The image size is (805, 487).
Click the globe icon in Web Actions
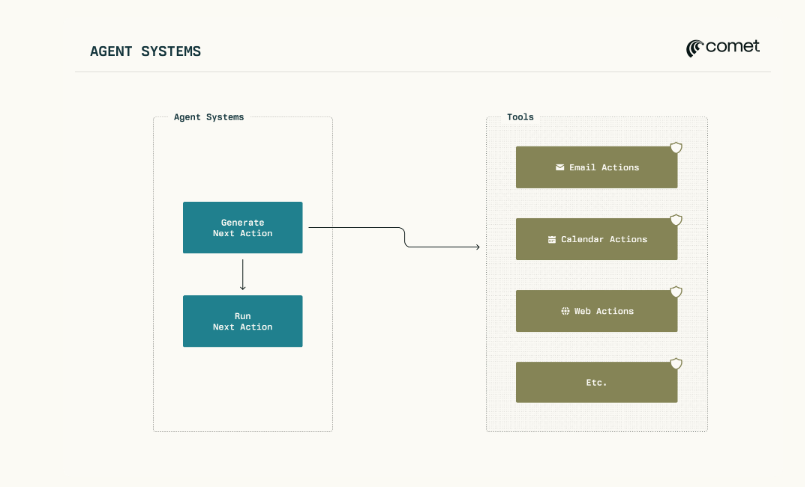coord(565,311)
